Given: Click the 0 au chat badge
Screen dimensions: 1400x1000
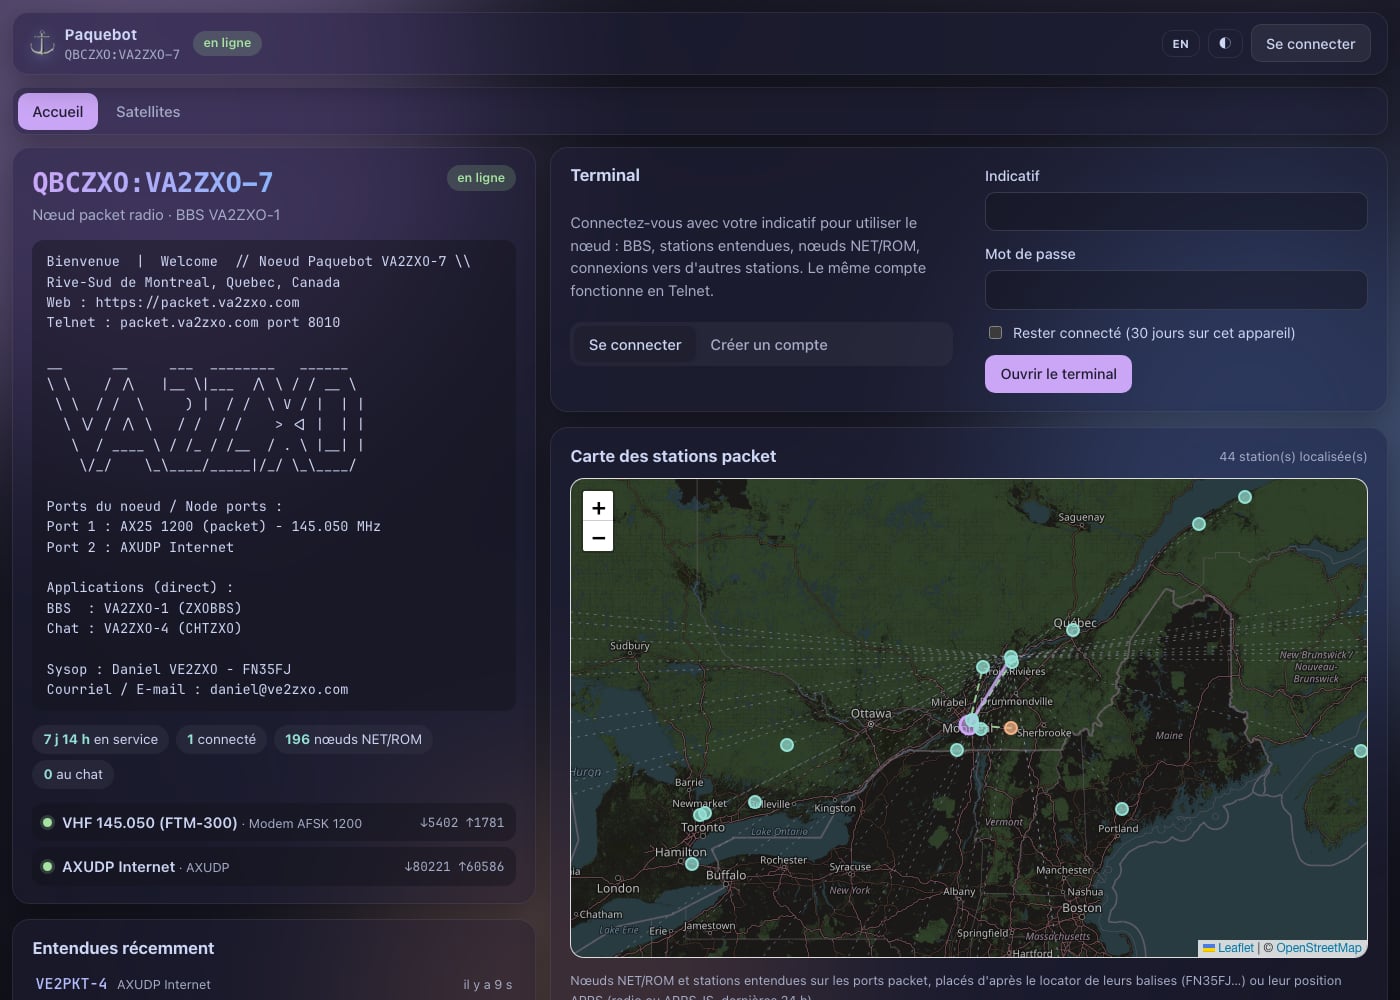Looking at the screenshot, I should pos(73,775).
